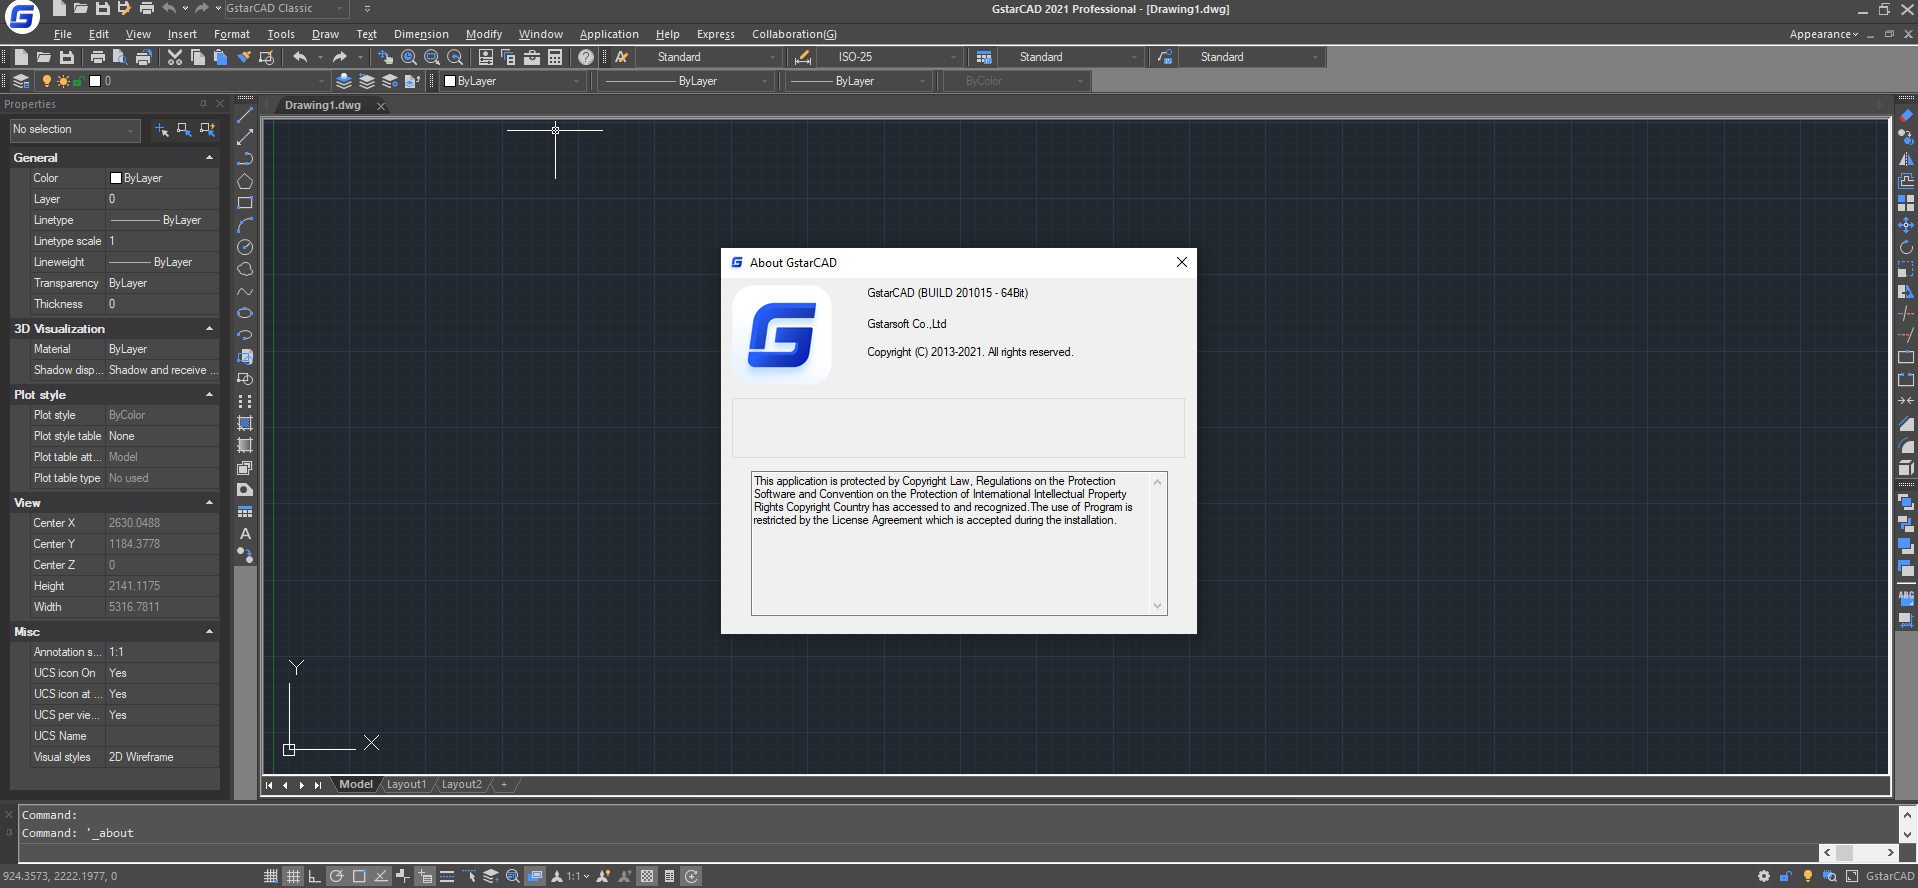Select the Line tool in the Draw toolbar
The height and width of the screenshot is (888, 1918).
click(x=245, y=115)
